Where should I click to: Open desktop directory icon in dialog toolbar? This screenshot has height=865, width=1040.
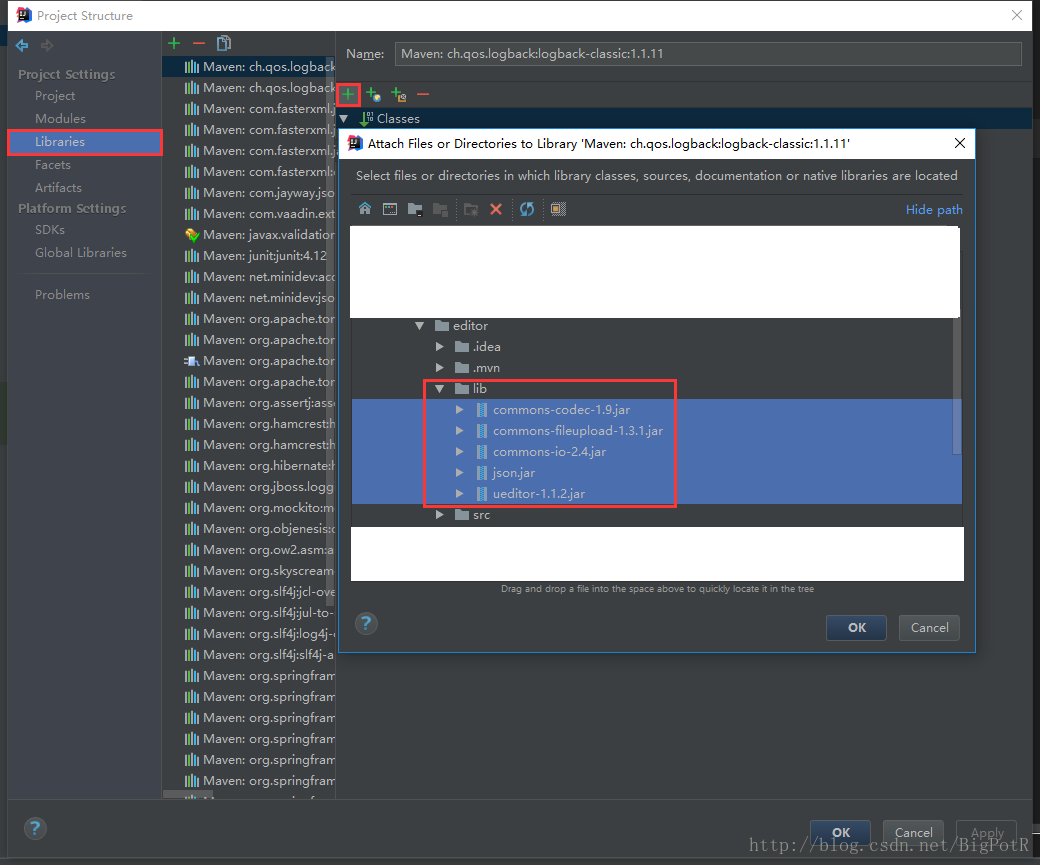click(x=390, y=209)
